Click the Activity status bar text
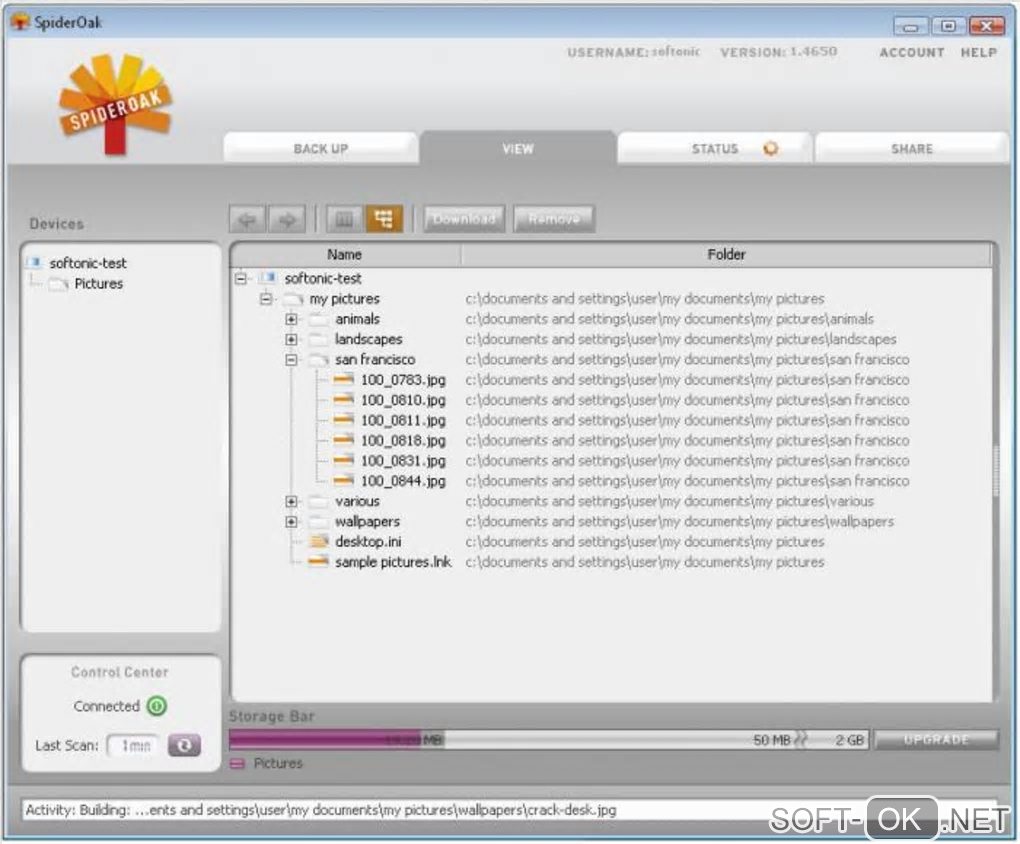The height and width of the screenshot is (844, 1020). [x=320, y=810]
